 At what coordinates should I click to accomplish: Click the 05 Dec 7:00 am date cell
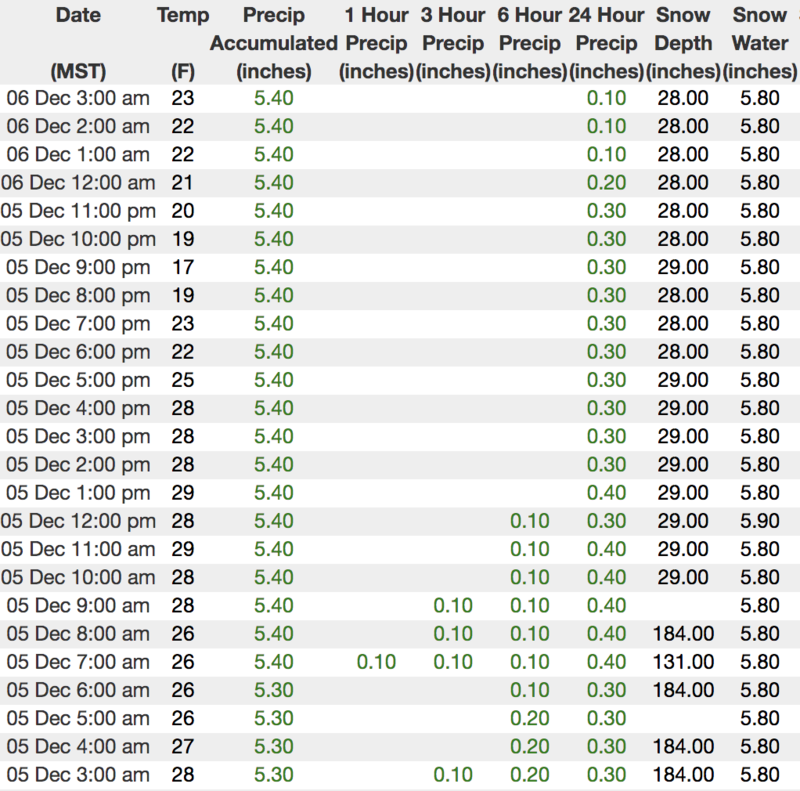[78, 662]
